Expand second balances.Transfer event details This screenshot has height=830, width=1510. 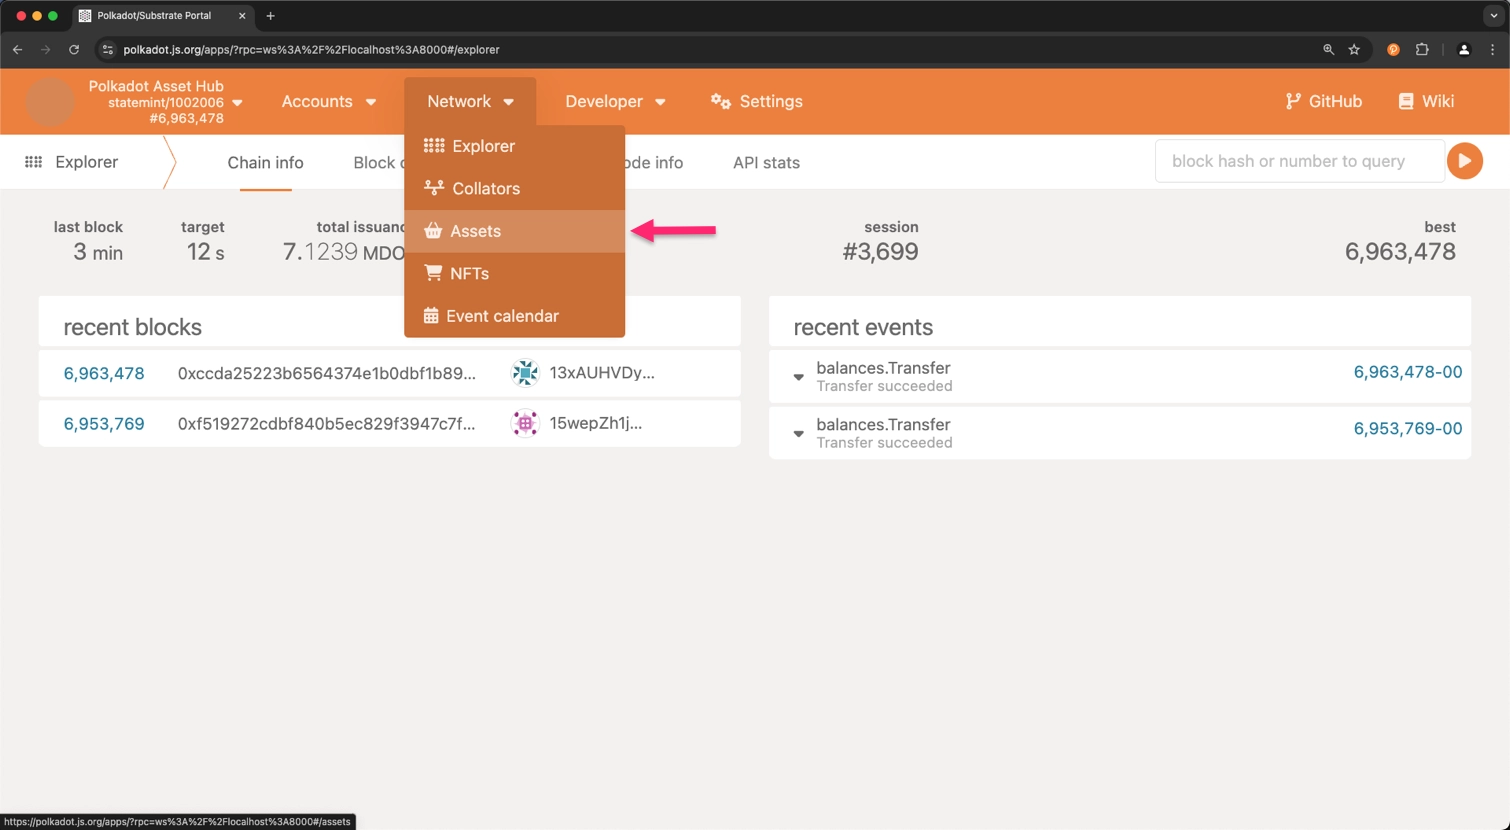[798, 434]
